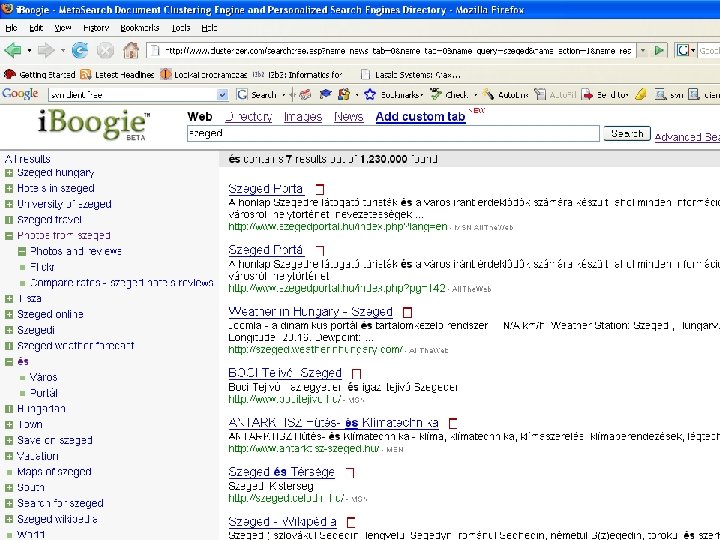Open the Szeged - Wikipédia result link
The width and height of the screenshot is (720, 540).
pos(282,522)
